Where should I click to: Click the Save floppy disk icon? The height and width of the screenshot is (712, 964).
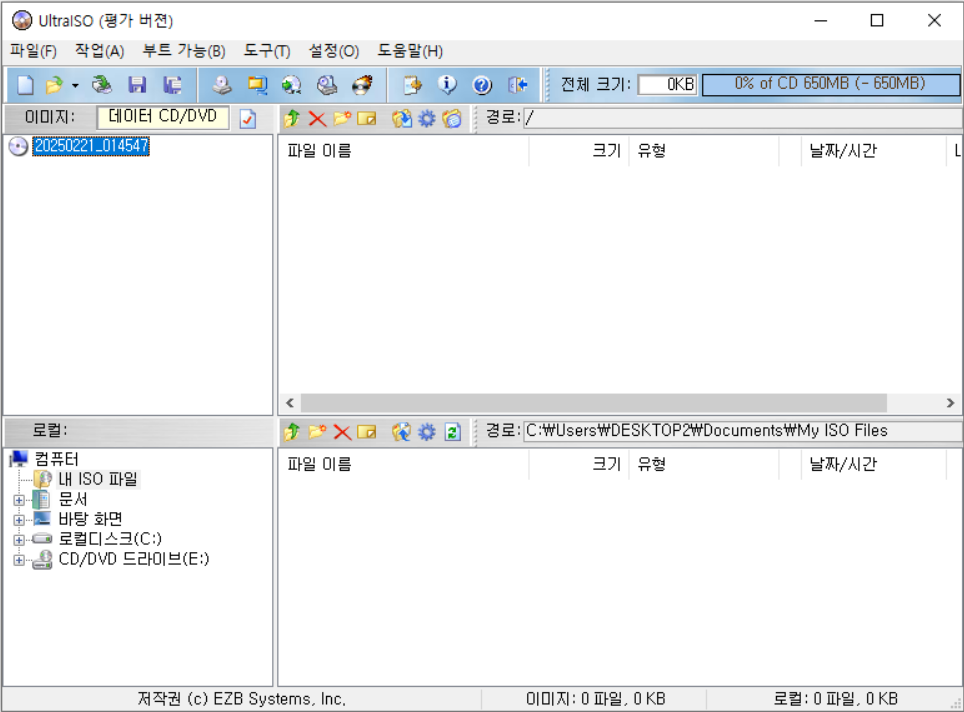[136, 84]
